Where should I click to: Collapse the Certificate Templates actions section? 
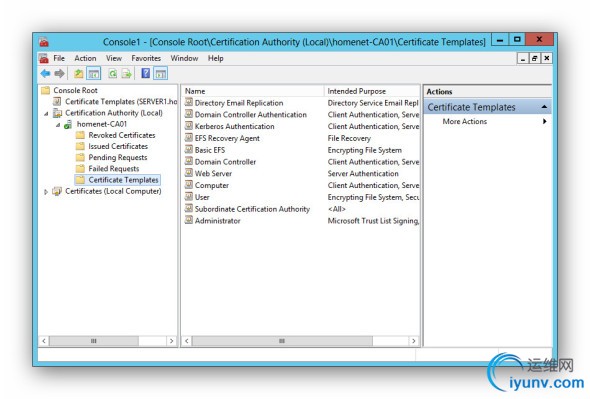coord(544,107)
